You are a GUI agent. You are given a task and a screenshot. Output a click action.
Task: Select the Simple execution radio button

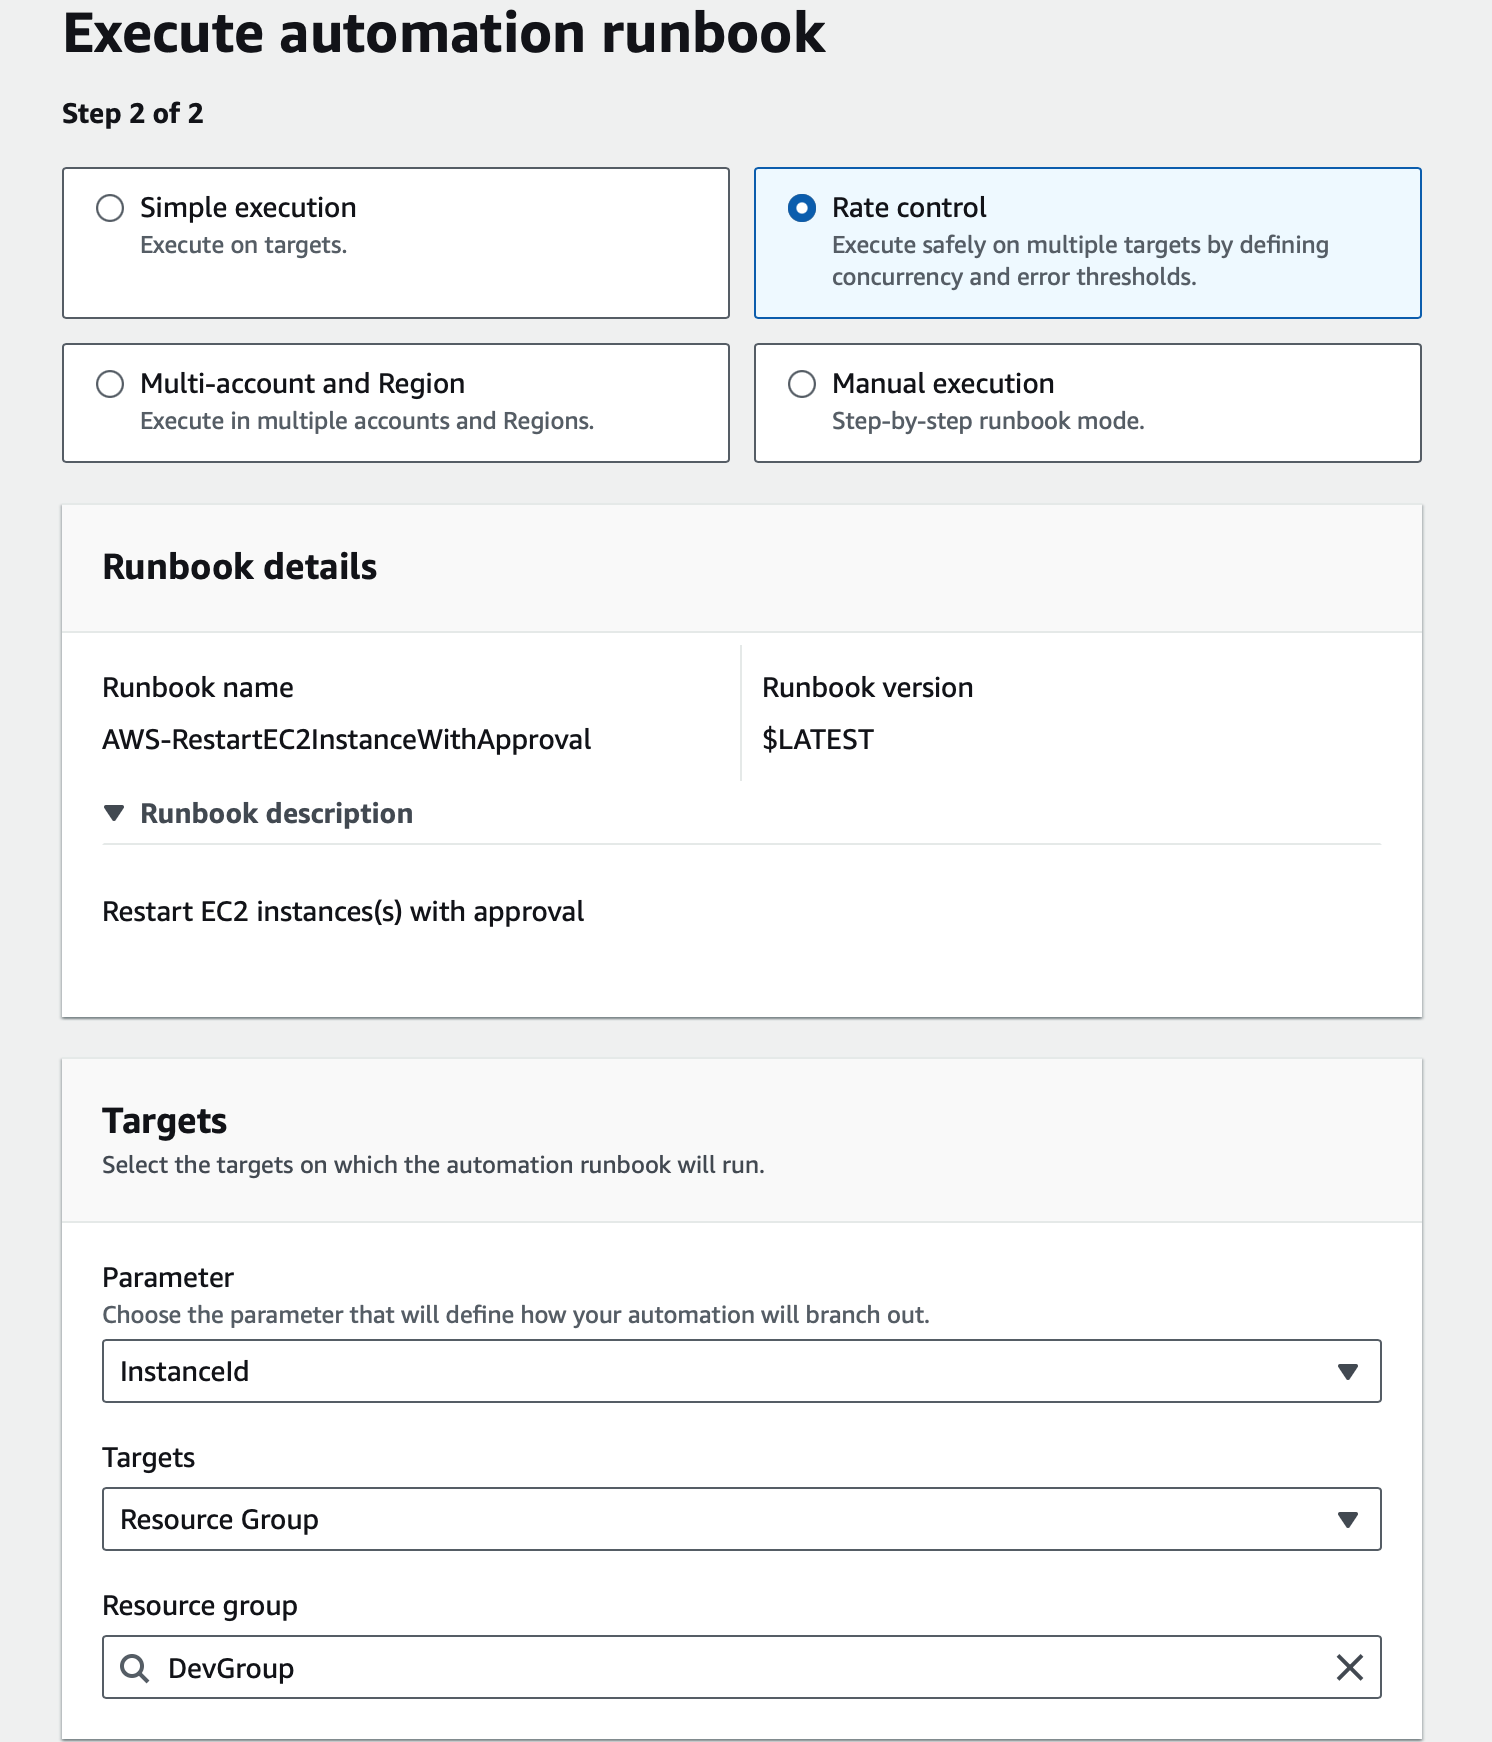(110, 208)
